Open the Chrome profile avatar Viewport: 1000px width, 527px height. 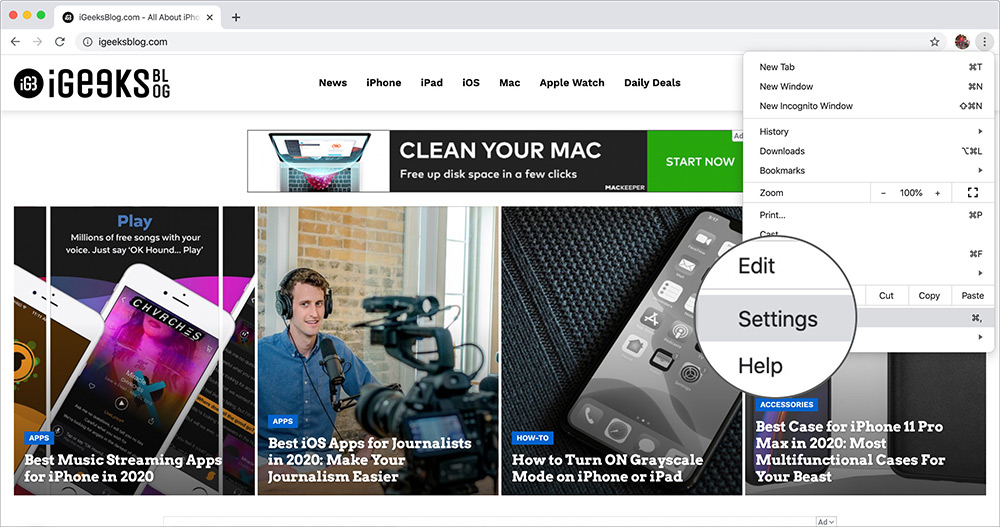pos(961,42)
